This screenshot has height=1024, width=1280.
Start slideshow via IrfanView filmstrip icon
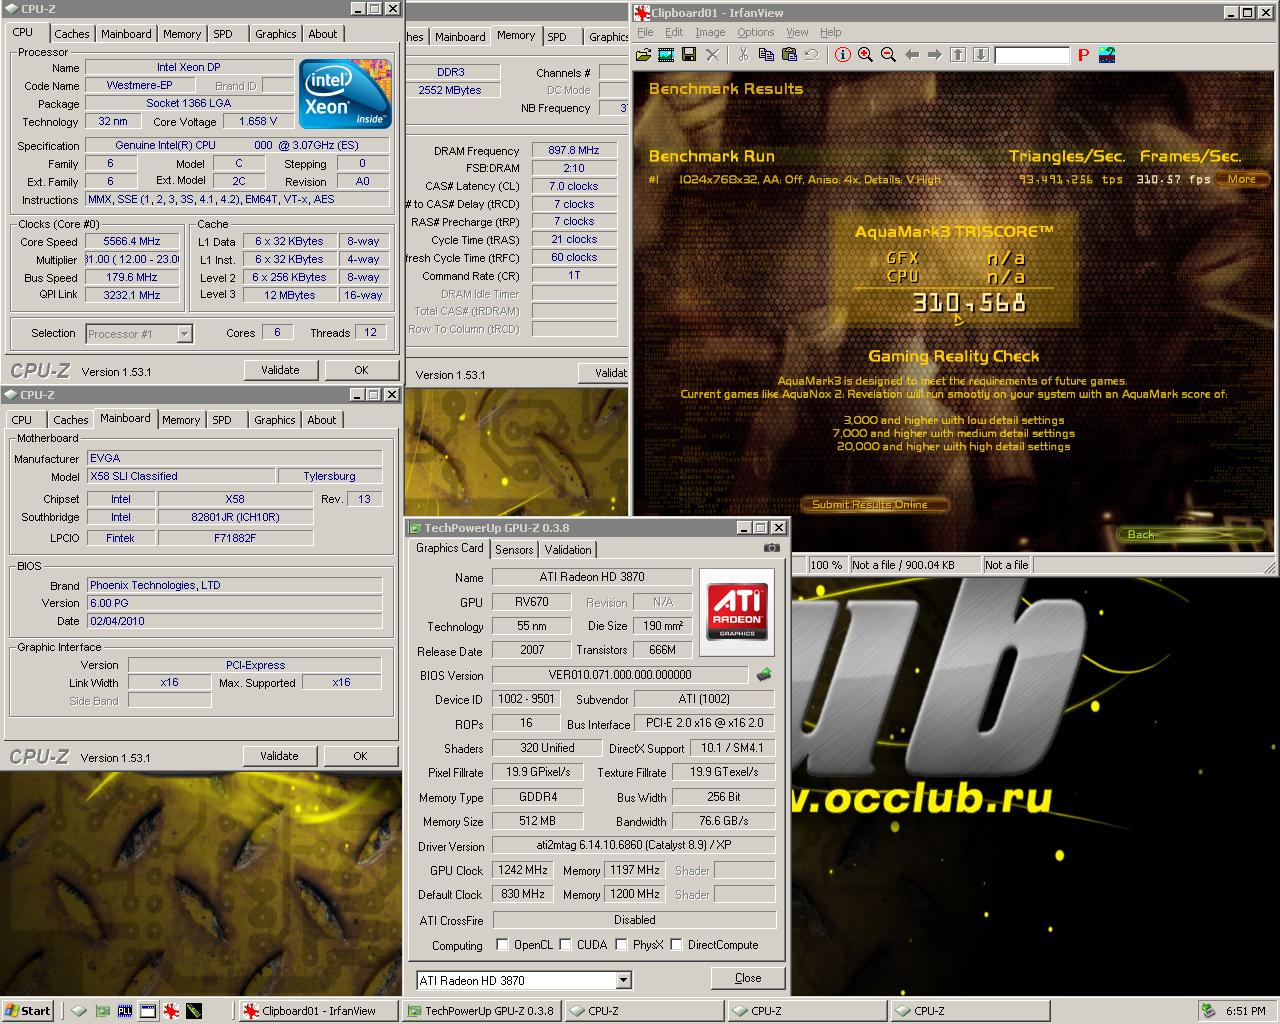(x=666, y=55)
